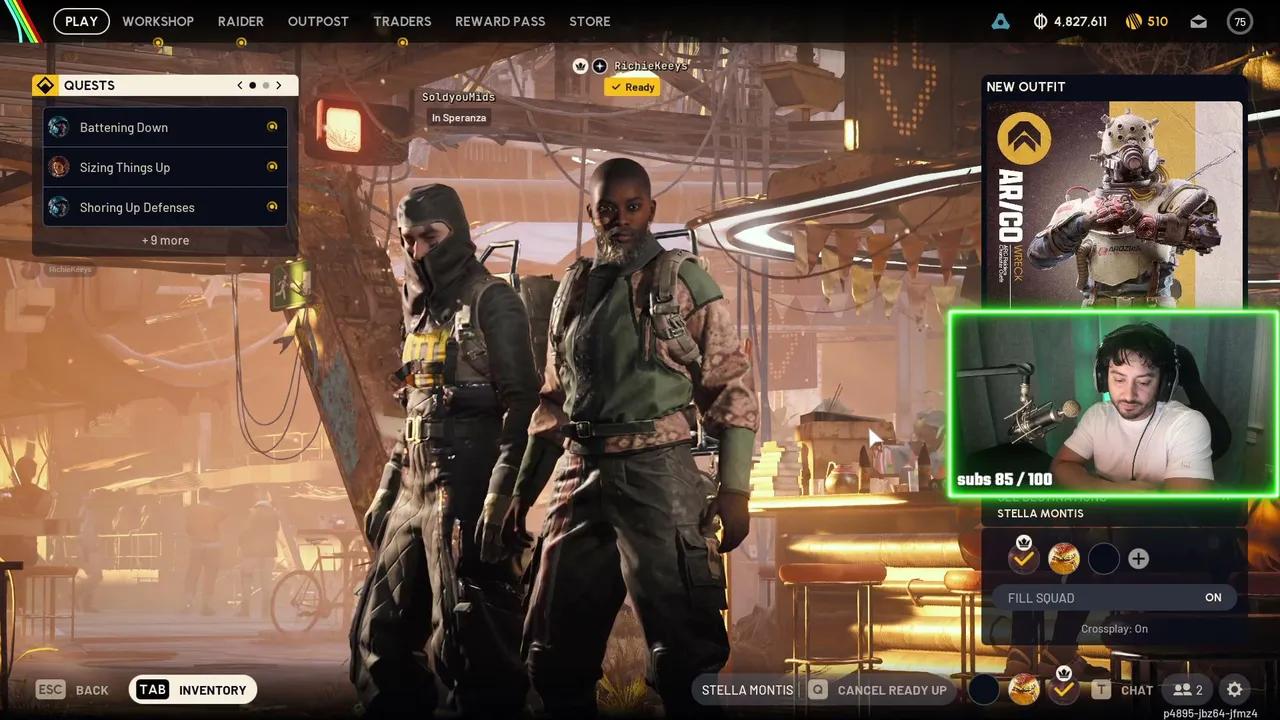Click the "Crossplay: On" text
The width and height of the screenshot is (1280, 720).
coord(1114,629)
